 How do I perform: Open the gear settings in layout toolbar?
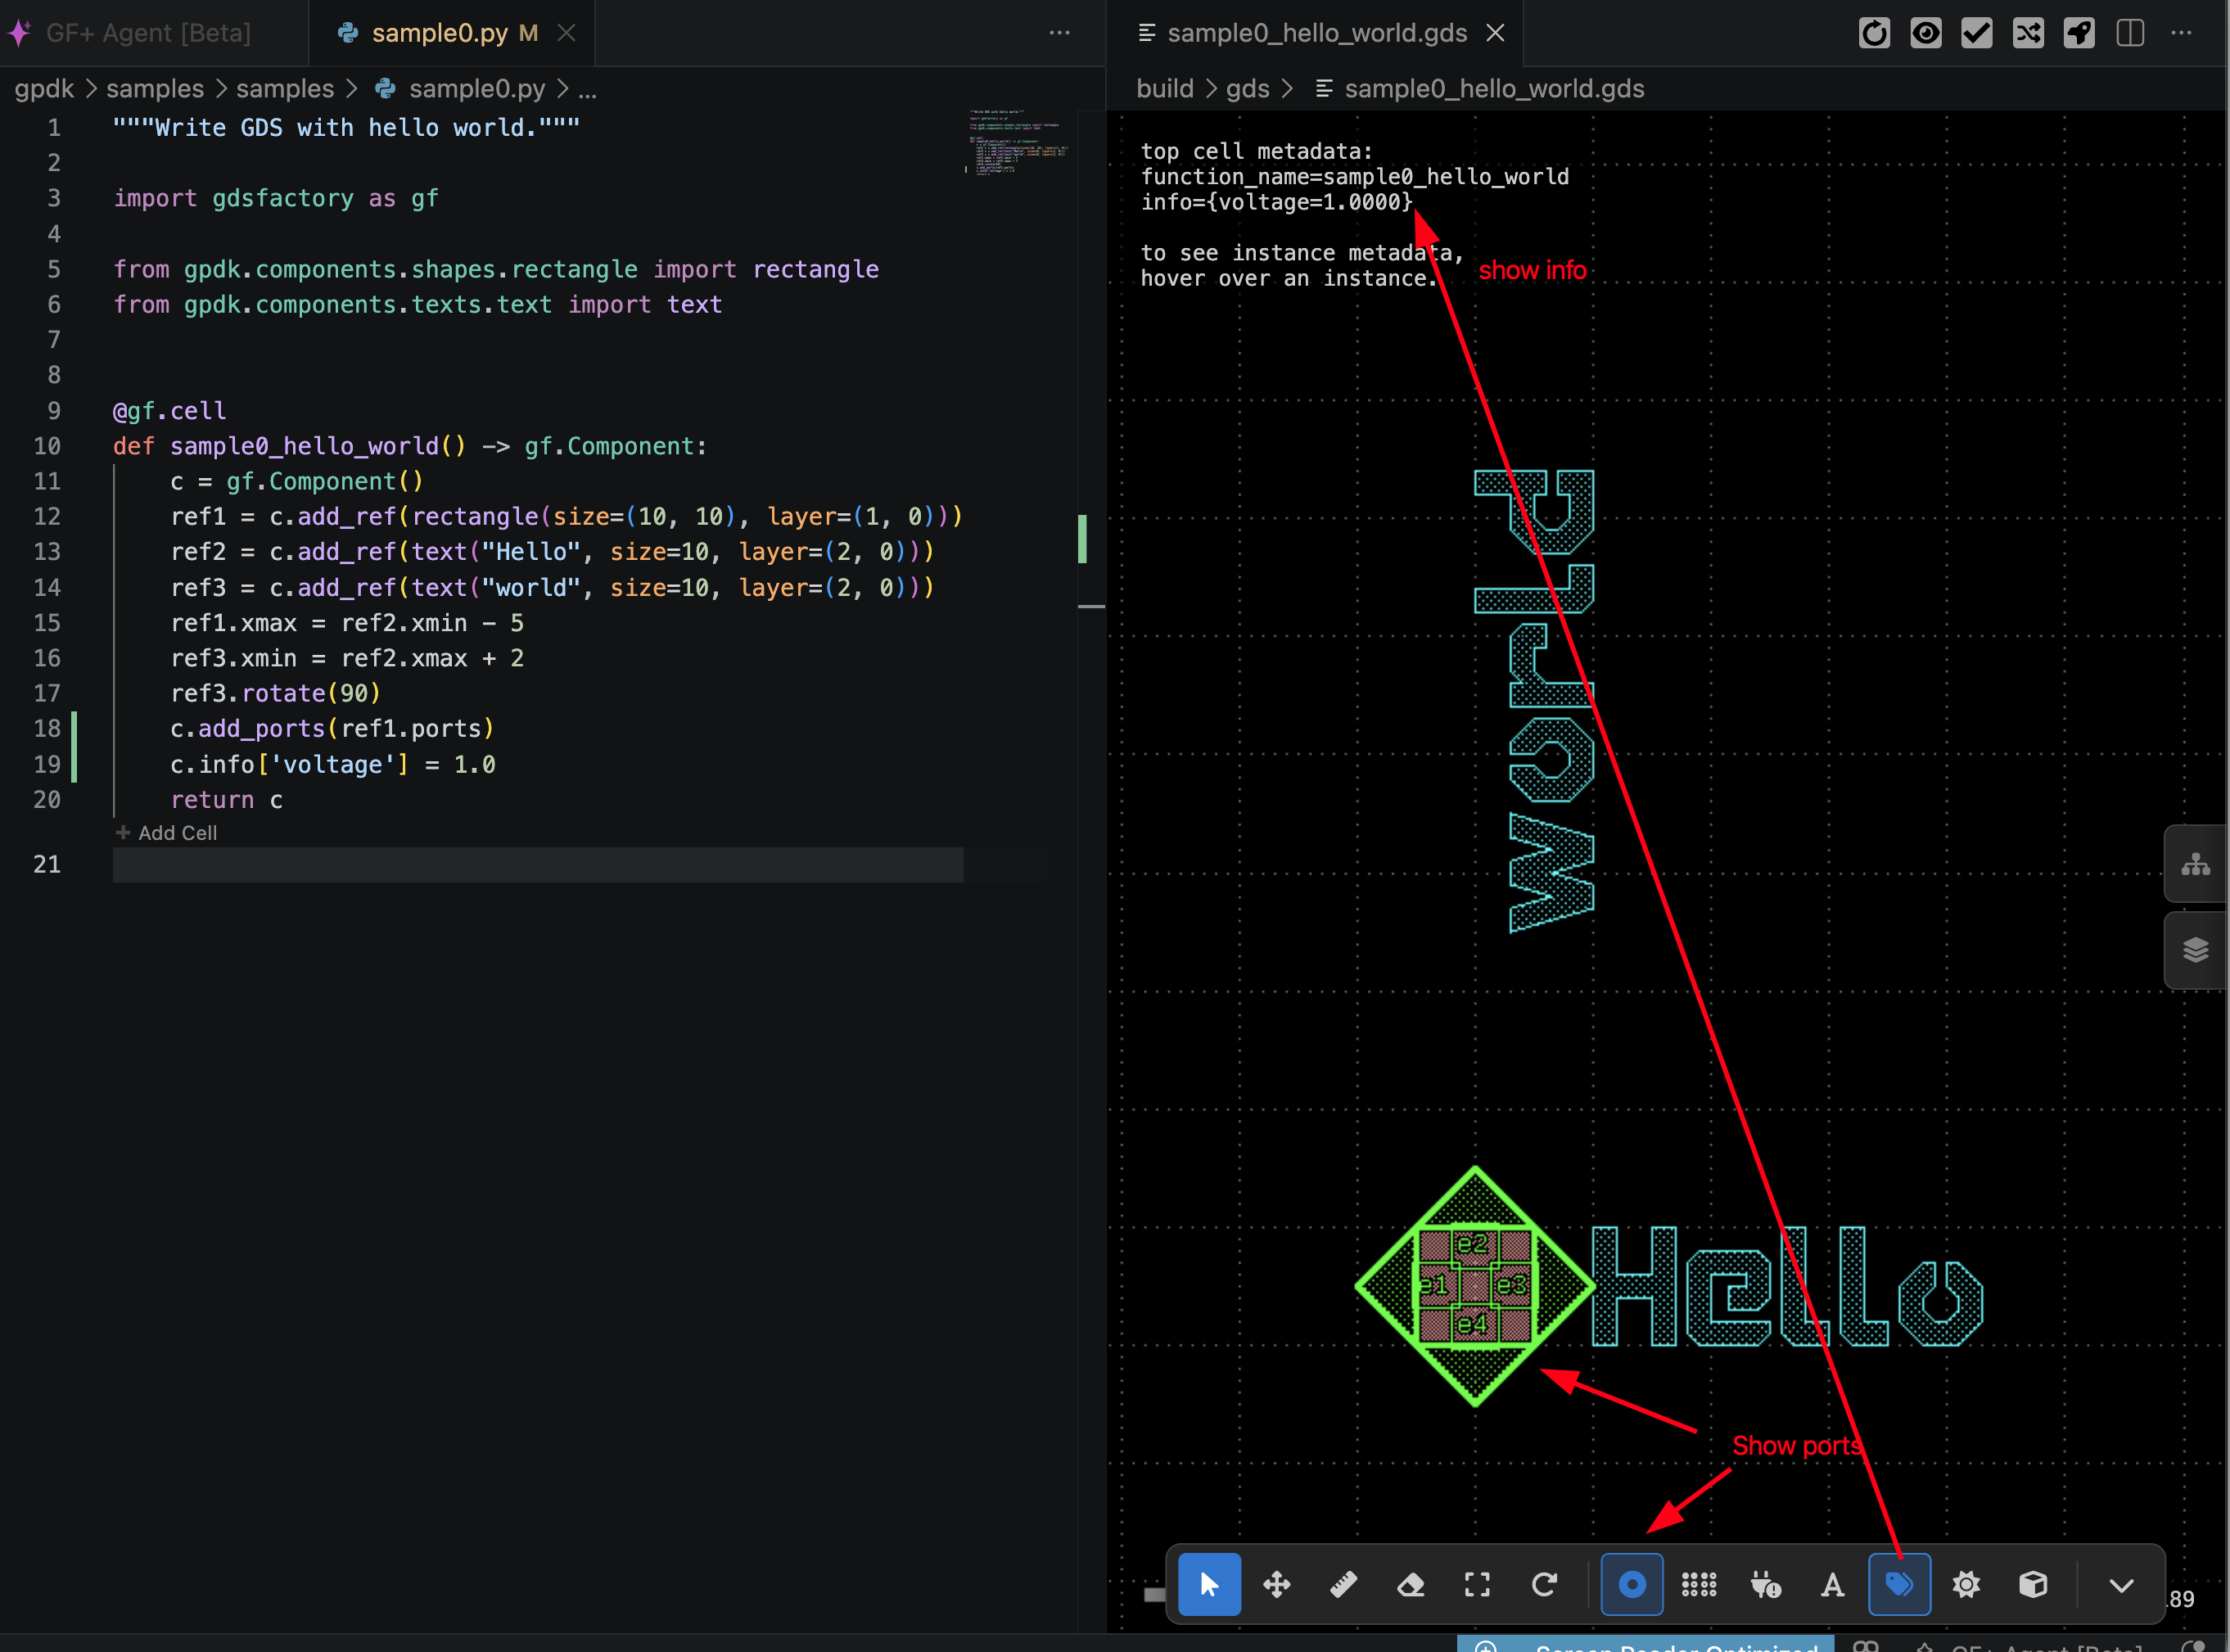click(1967, 1585)
